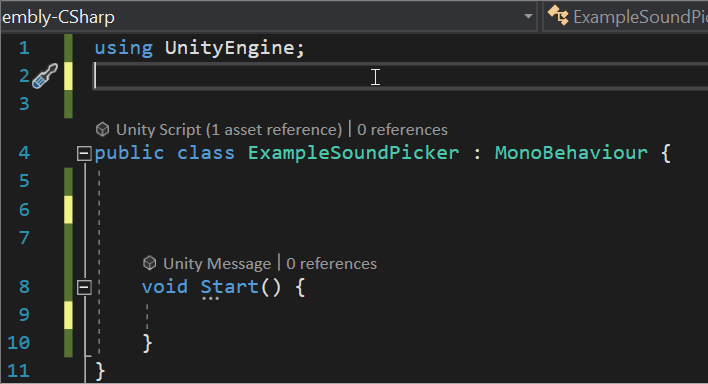Click the ExampleSoundPicker class name in code
This screenshot has height=384, width=708.
[x=354, y=153]
